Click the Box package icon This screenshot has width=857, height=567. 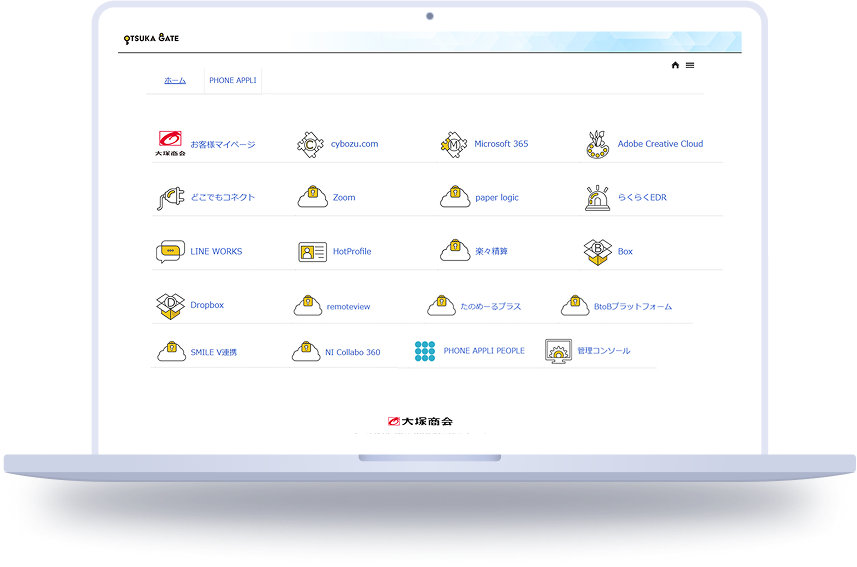(x=598, y=252)
